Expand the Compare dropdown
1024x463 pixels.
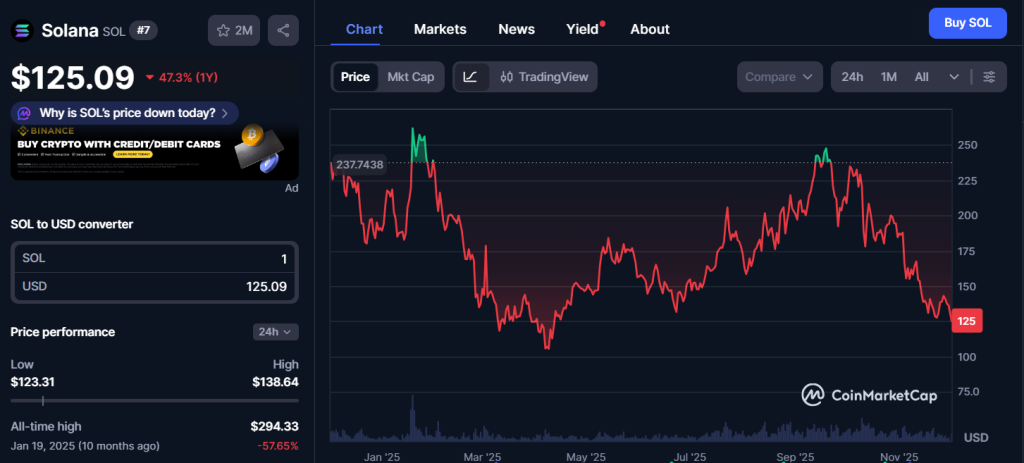click(780, 77)
